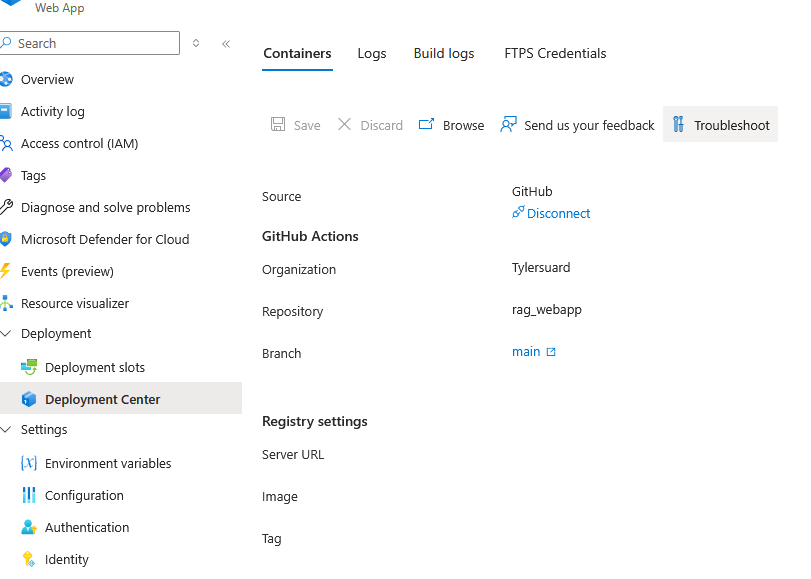Image resolution: width=811 pixels, height=579 pixels.
Task: Collapse the sidebar with double chevron
Action: click(226, 43)
